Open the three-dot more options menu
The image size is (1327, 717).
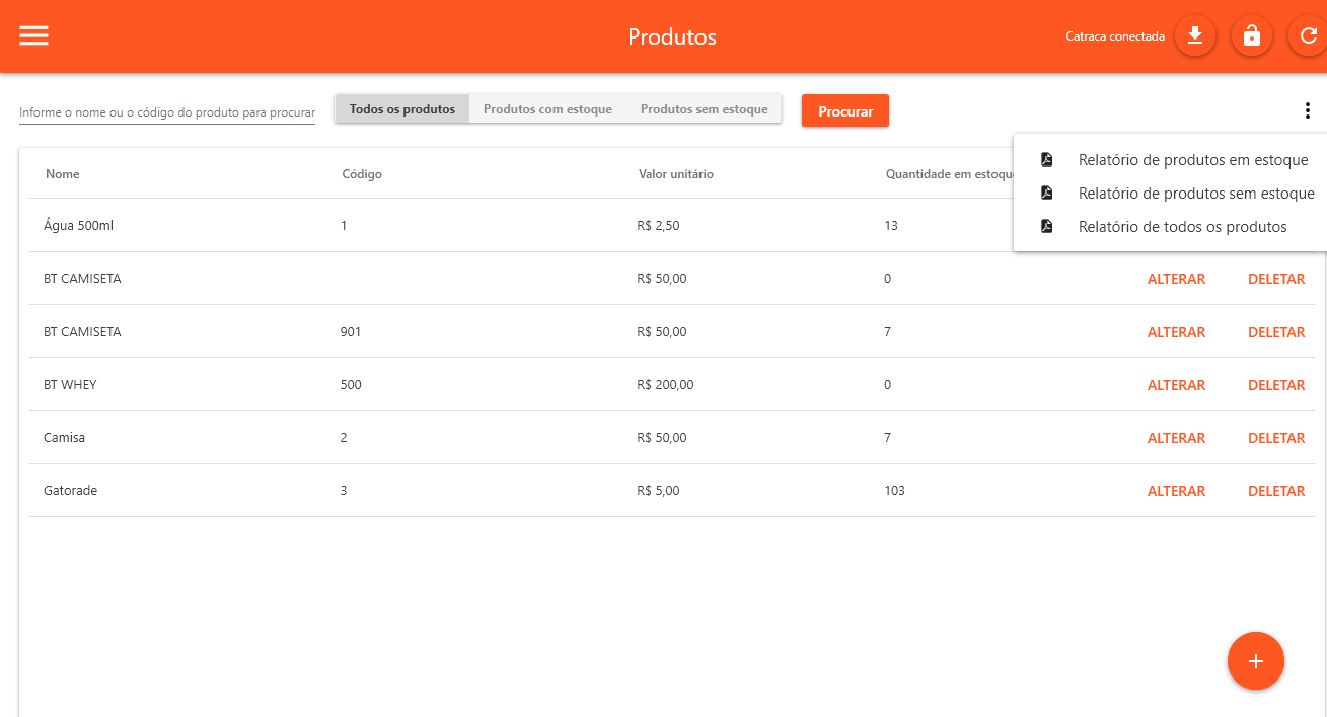pyautogui.click(x=1307, y=111)
